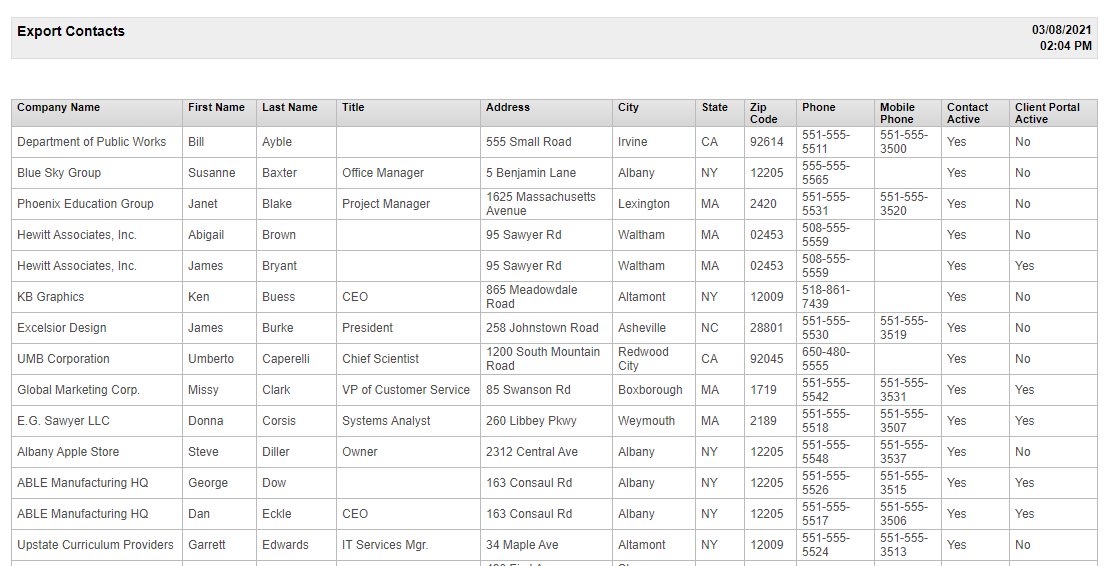1109x566 pixels.
Task: Click city Redwood City
Action: tap(643, 359)
